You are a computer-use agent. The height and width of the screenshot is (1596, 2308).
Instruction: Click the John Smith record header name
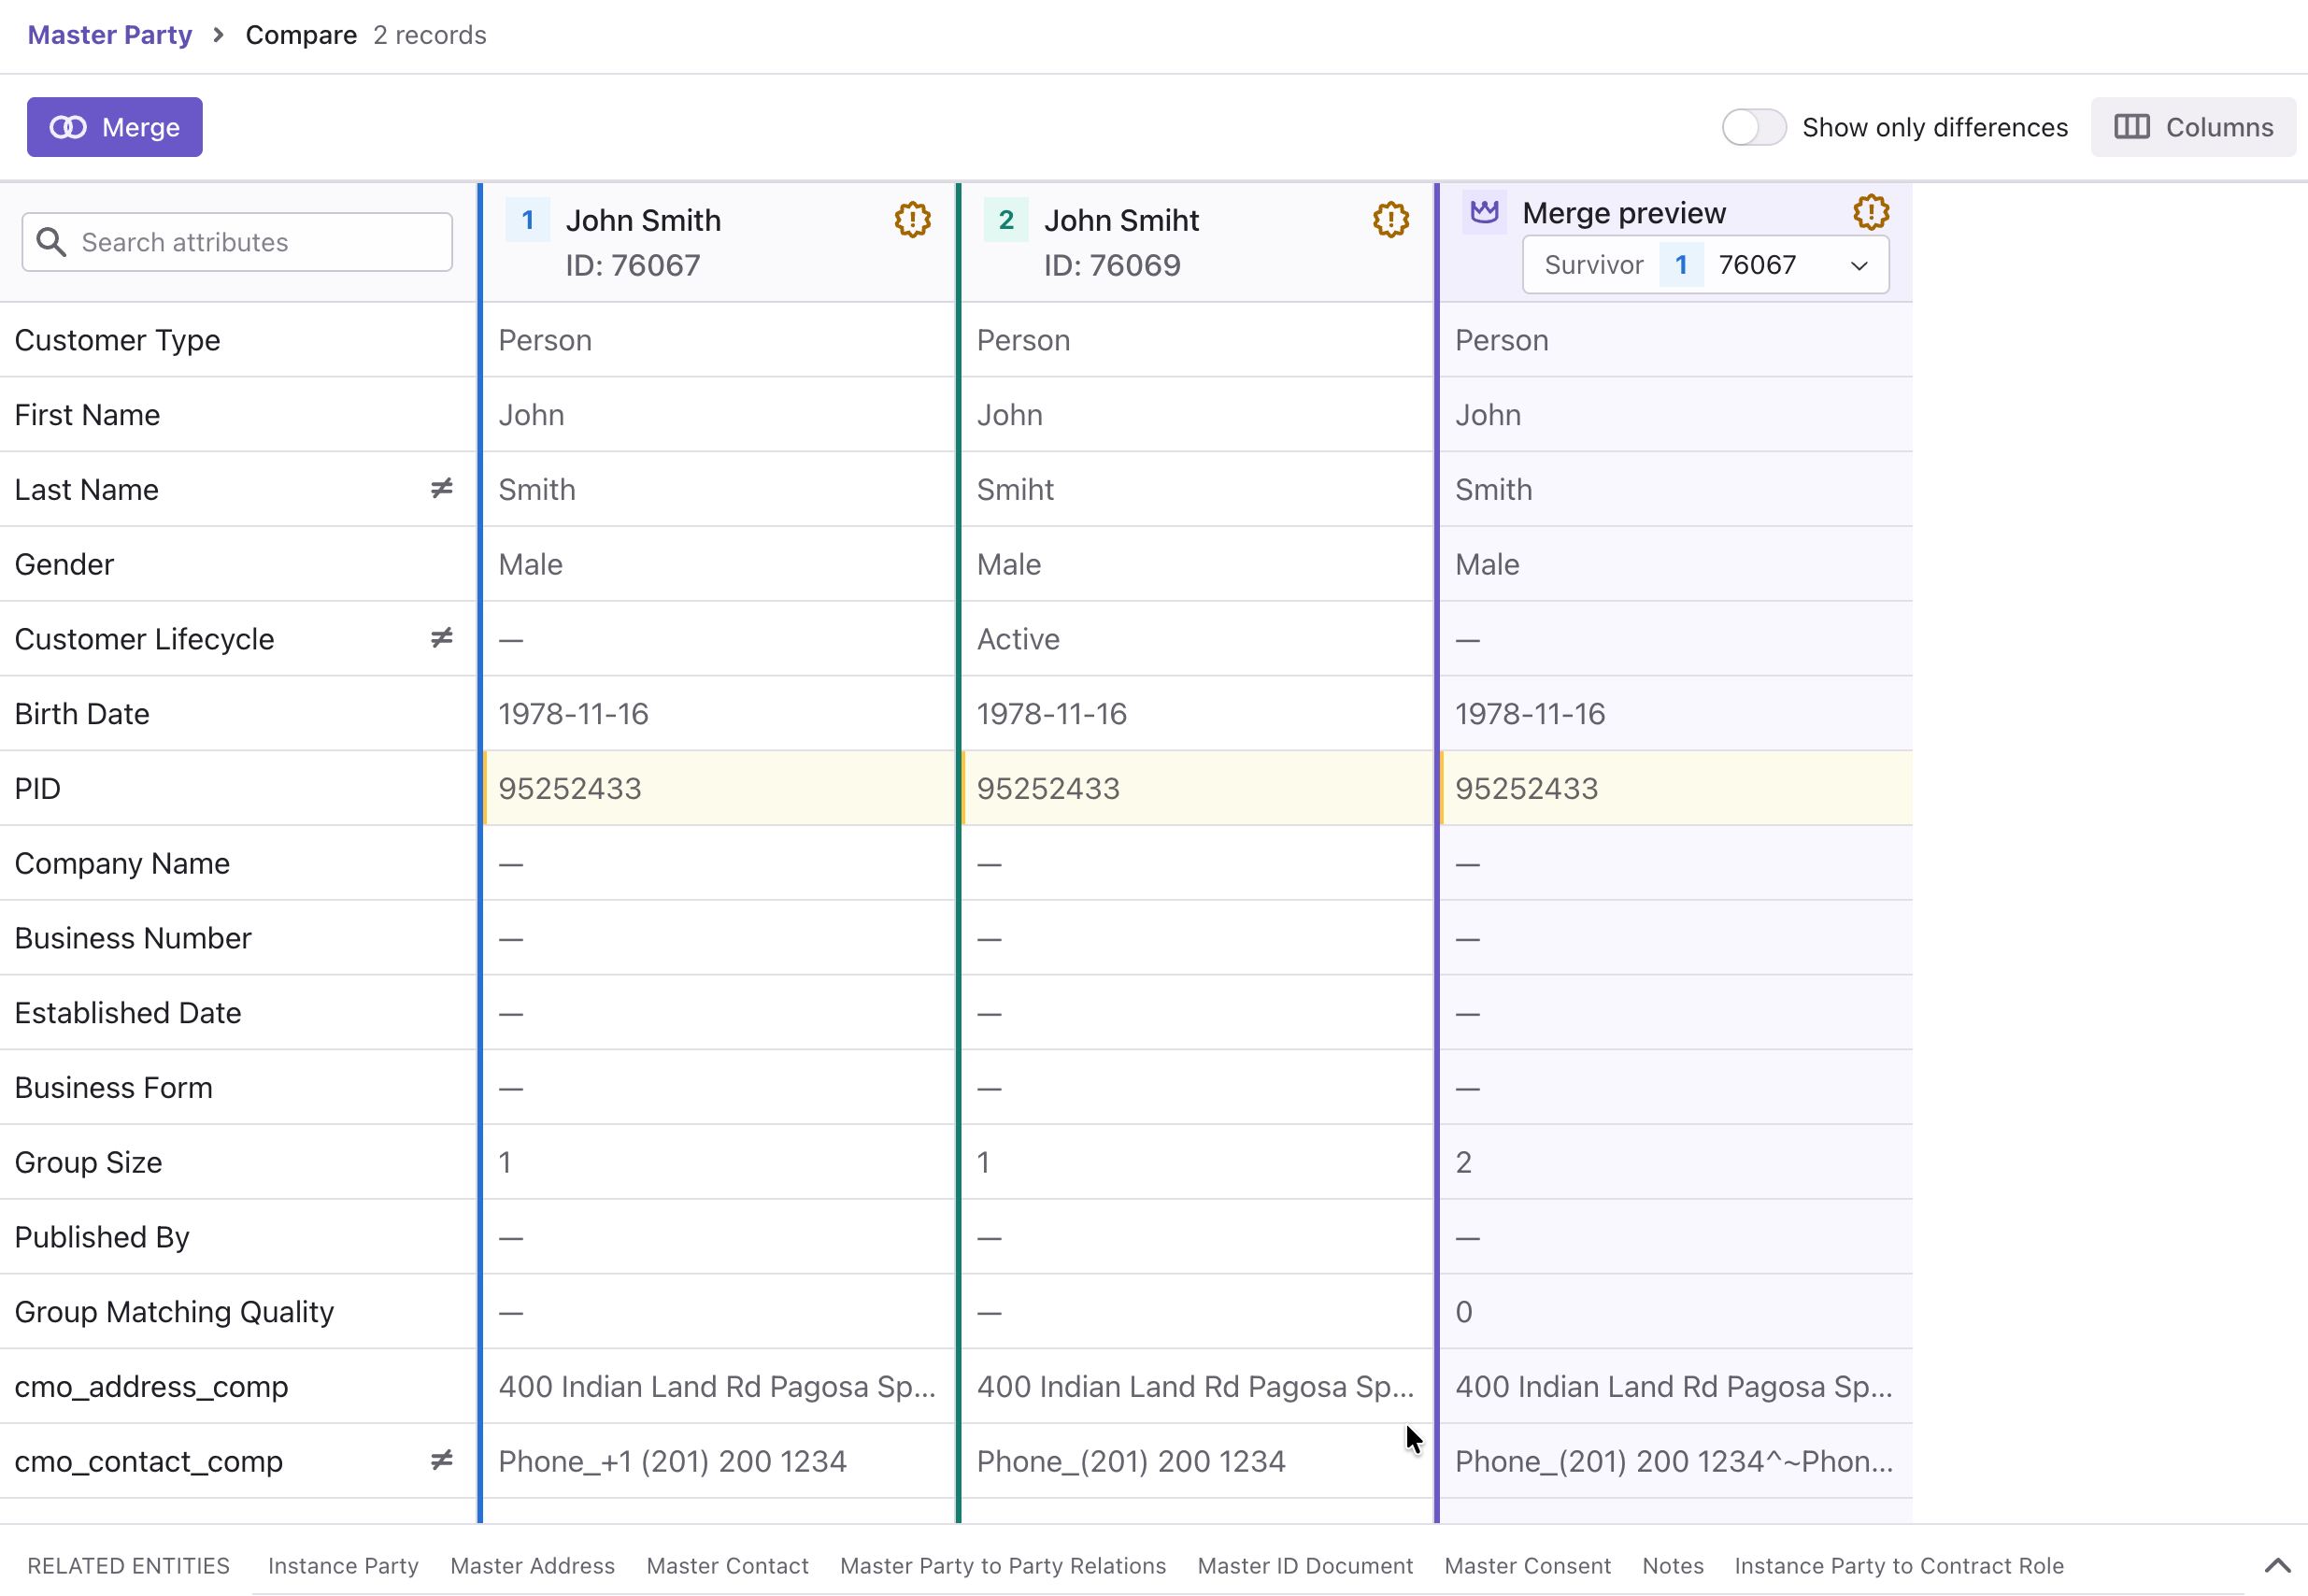click(x=643, y=220)
